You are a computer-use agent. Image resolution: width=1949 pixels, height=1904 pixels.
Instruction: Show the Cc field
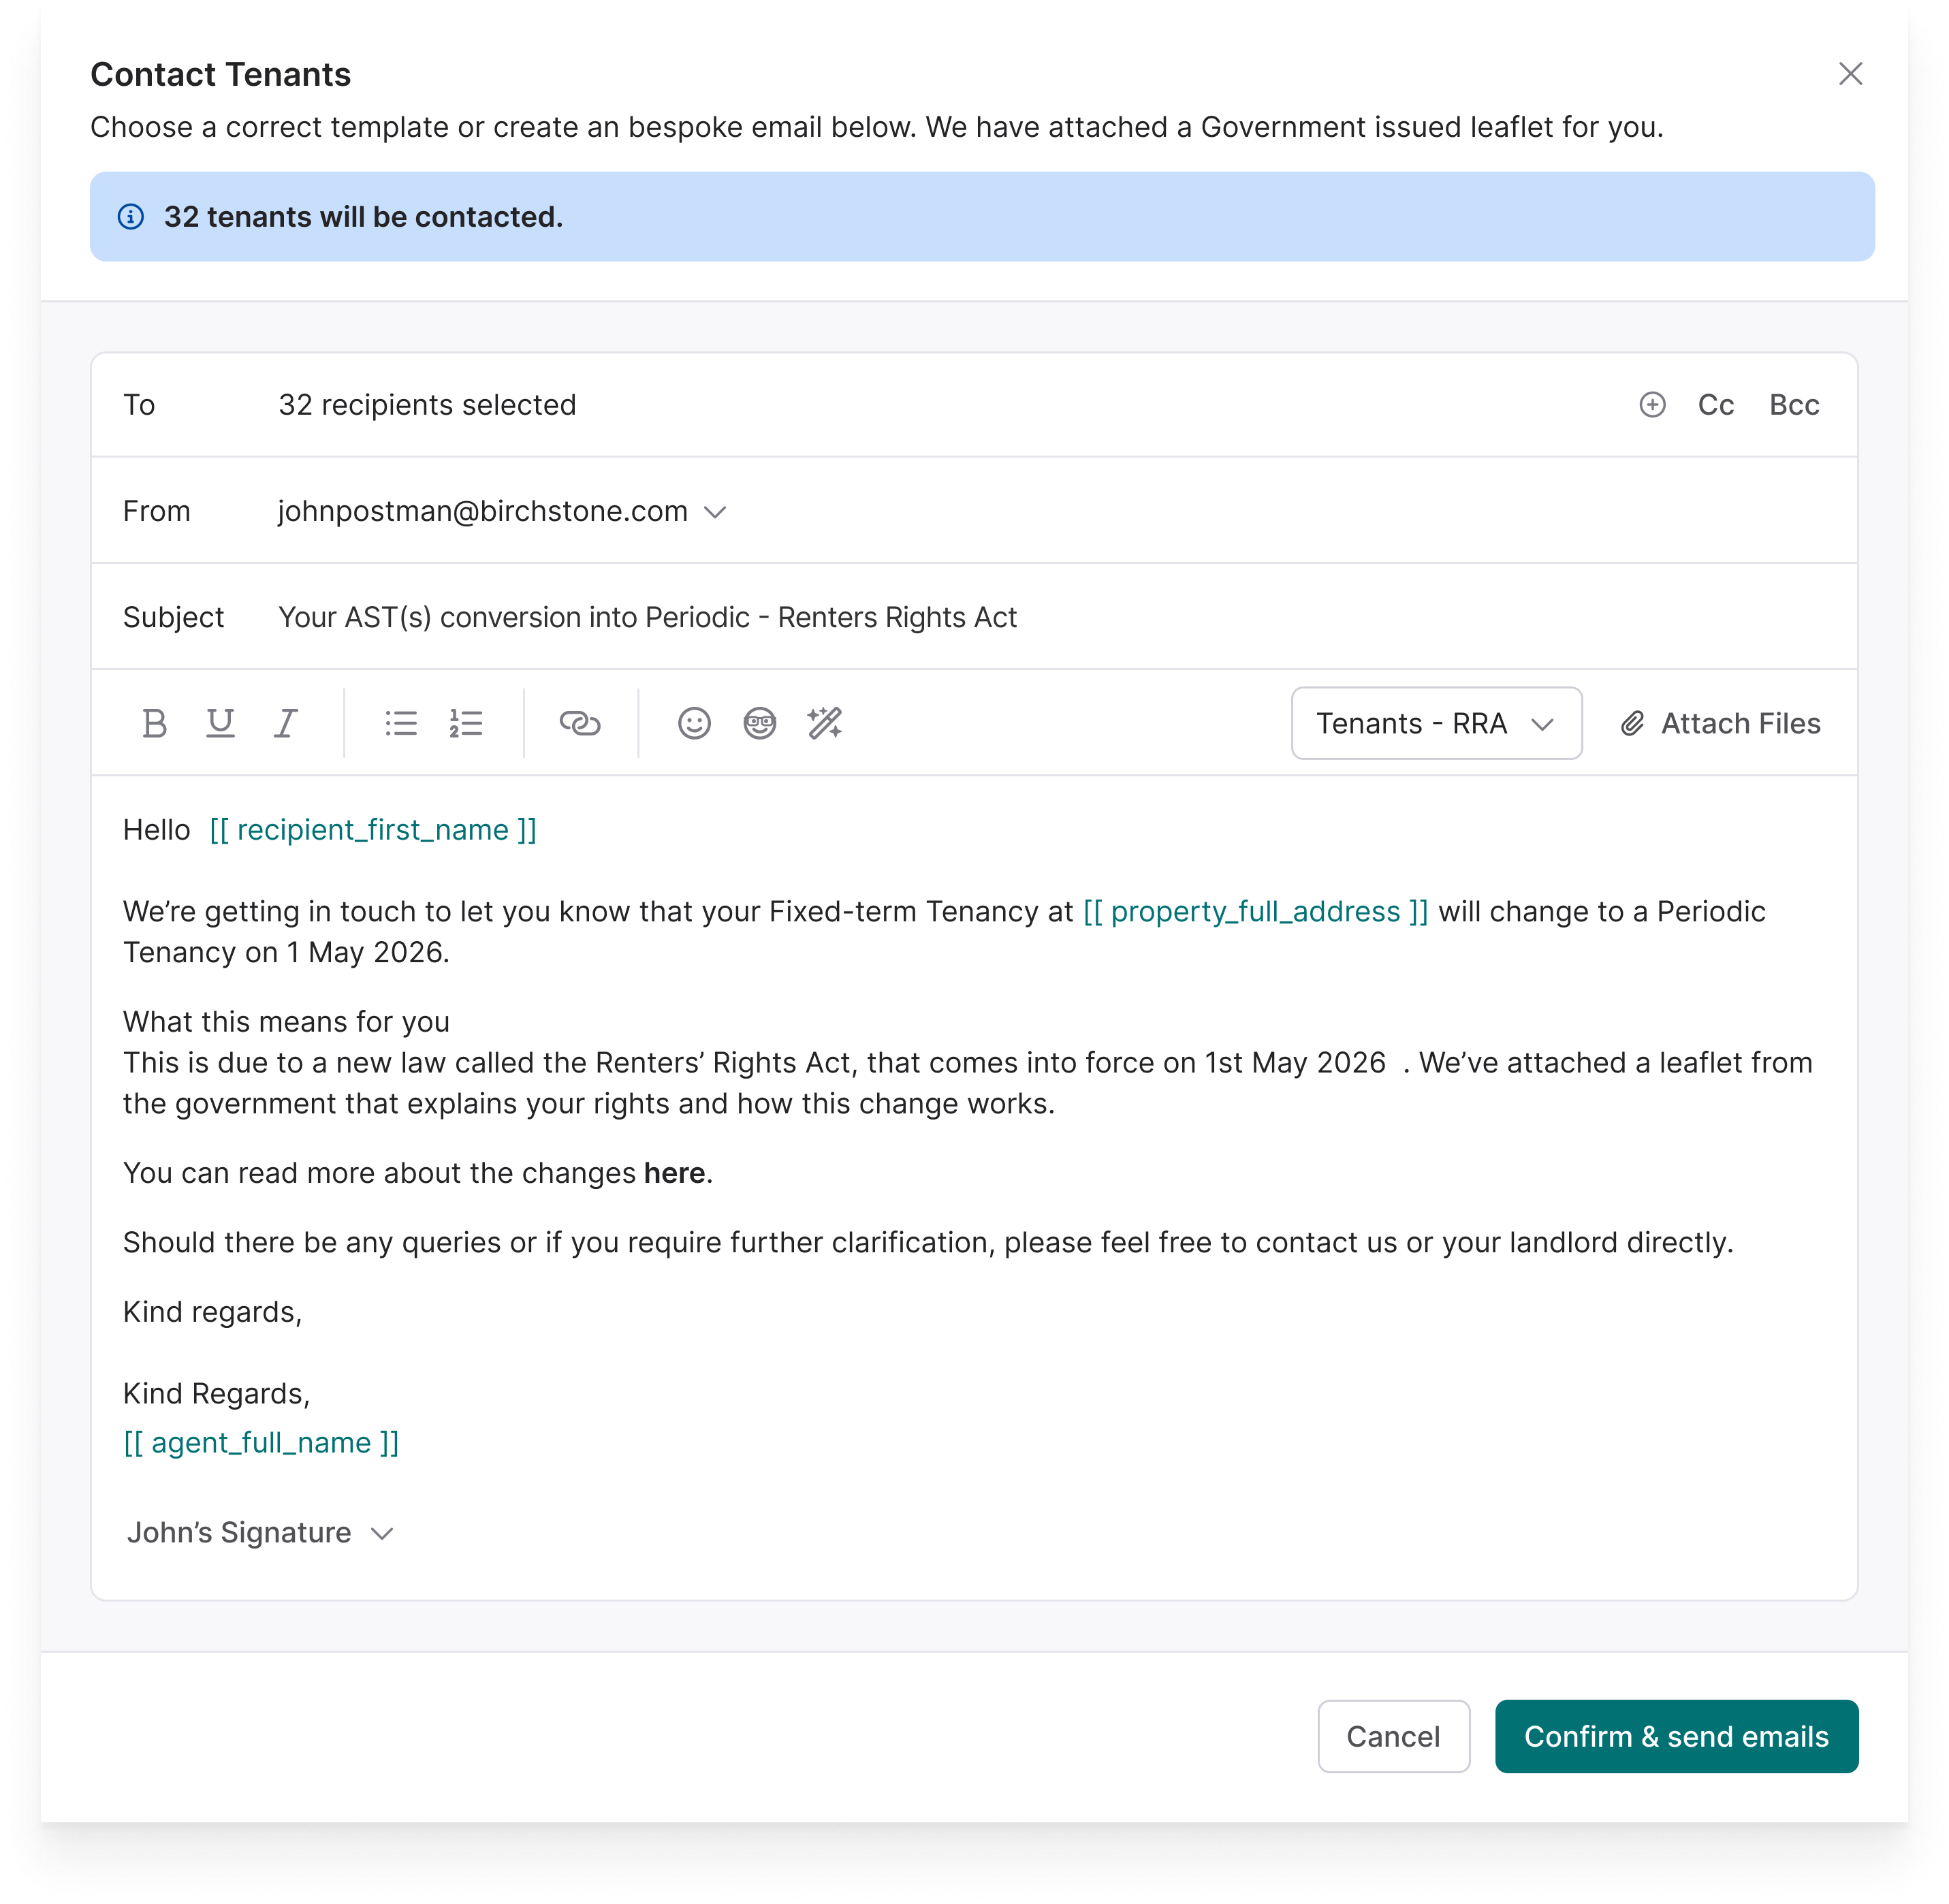[1715, 405]
